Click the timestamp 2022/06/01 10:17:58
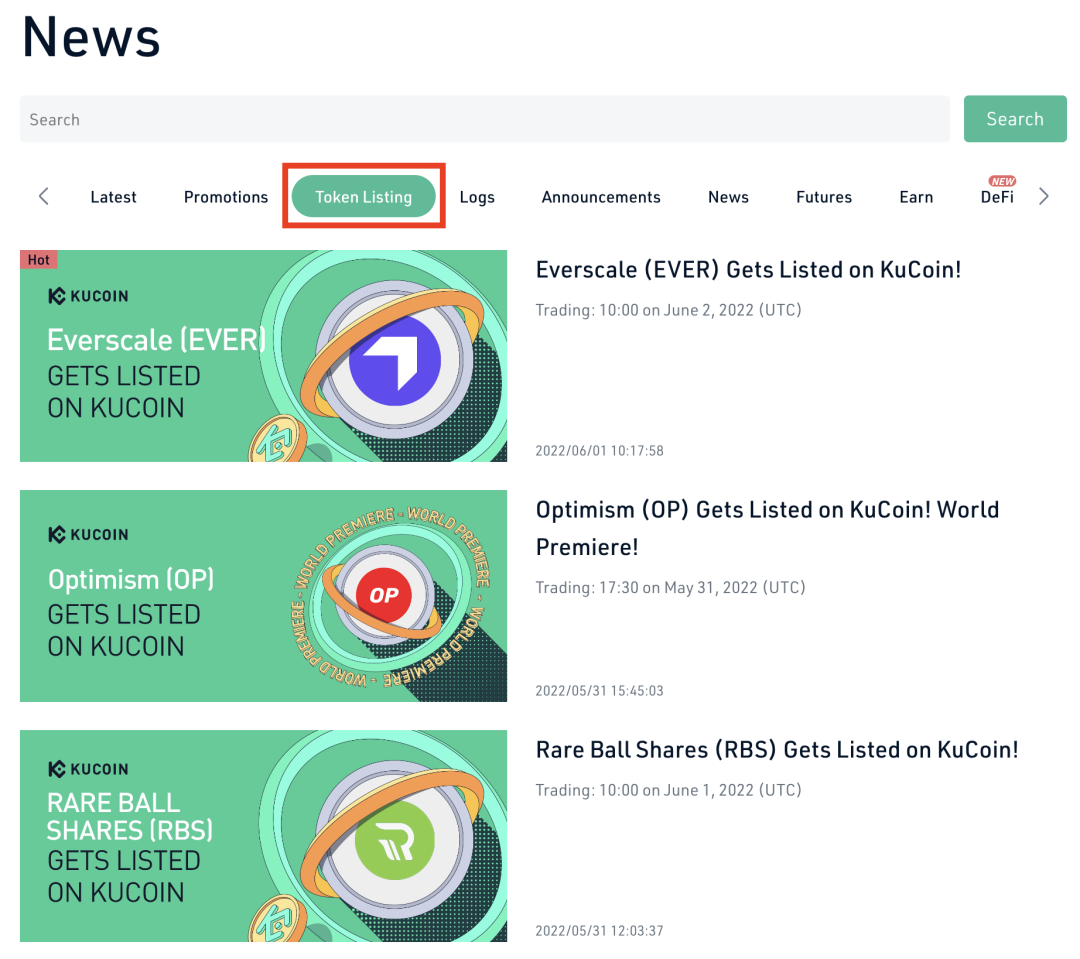1080x959 pixels. point(599,451)
